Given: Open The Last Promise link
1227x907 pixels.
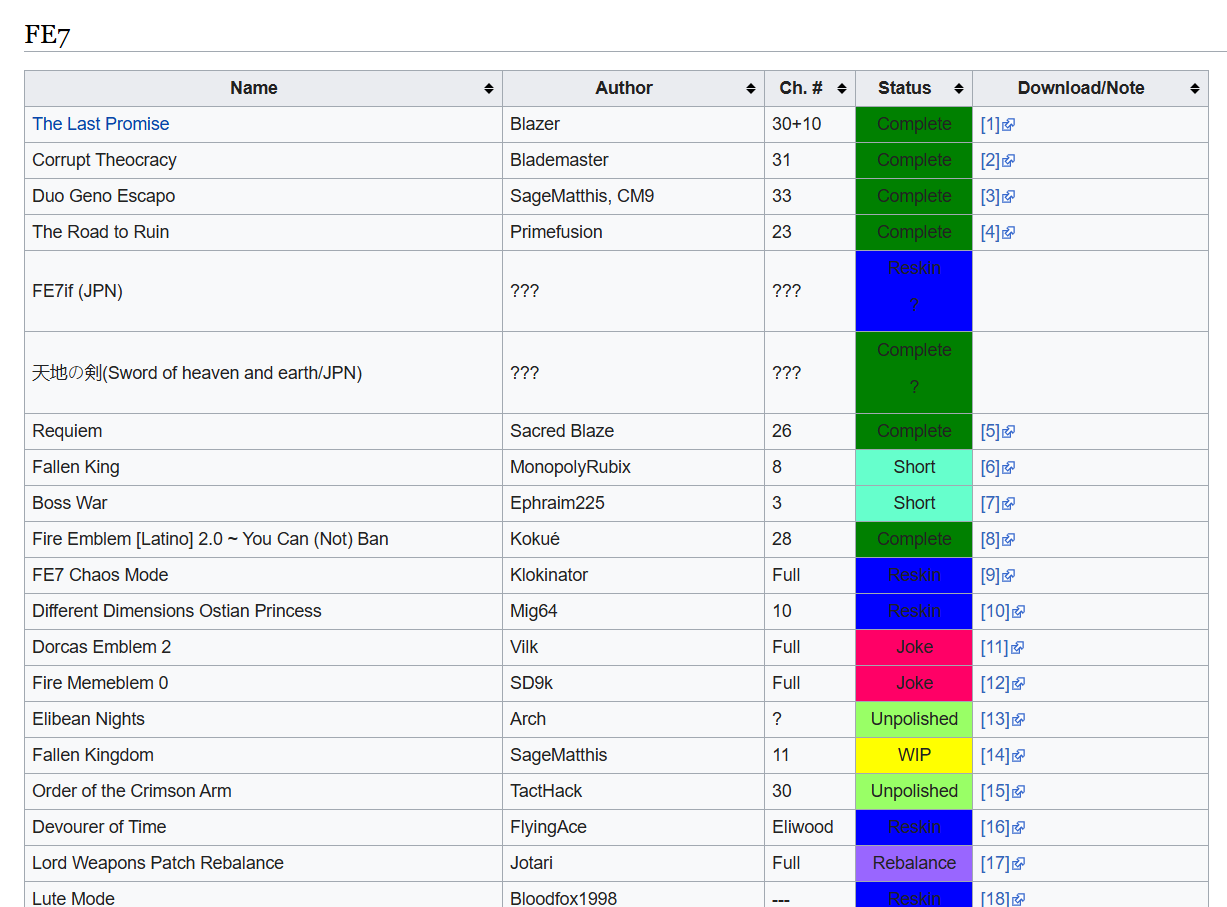Looking at the screenshot, I should coord(100,124).
